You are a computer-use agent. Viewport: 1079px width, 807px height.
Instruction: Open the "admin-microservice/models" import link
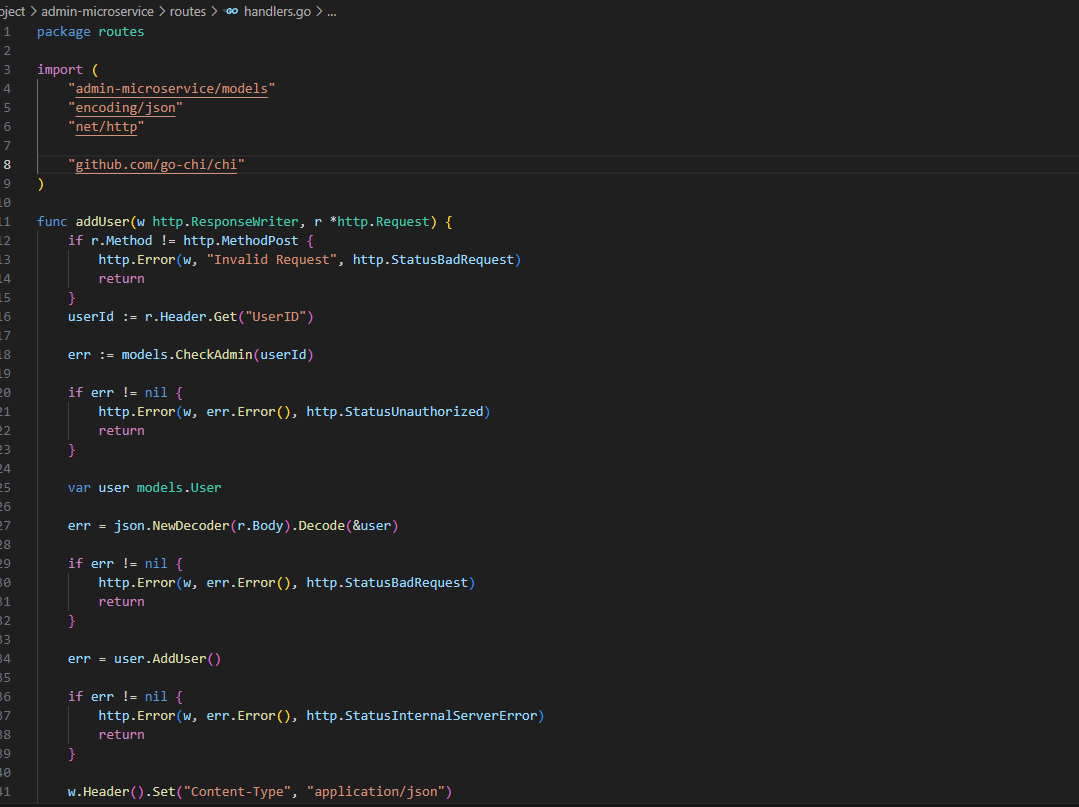pyautogui.click(x=171, y=89)
